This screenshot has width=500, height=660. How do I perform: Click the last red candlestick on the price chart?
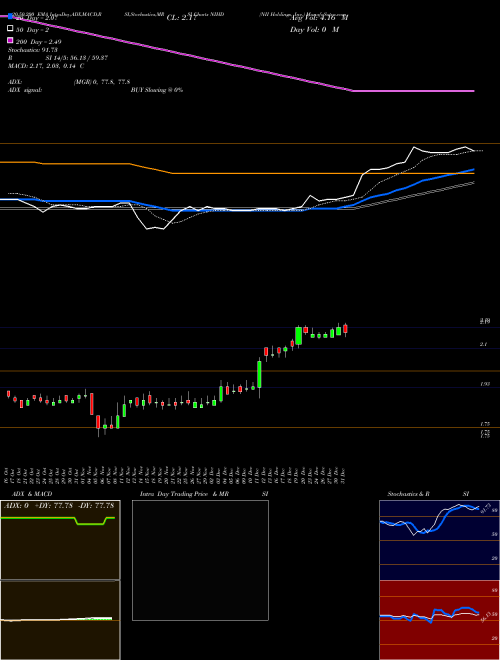pyautogui.click(x=346, y=330)
